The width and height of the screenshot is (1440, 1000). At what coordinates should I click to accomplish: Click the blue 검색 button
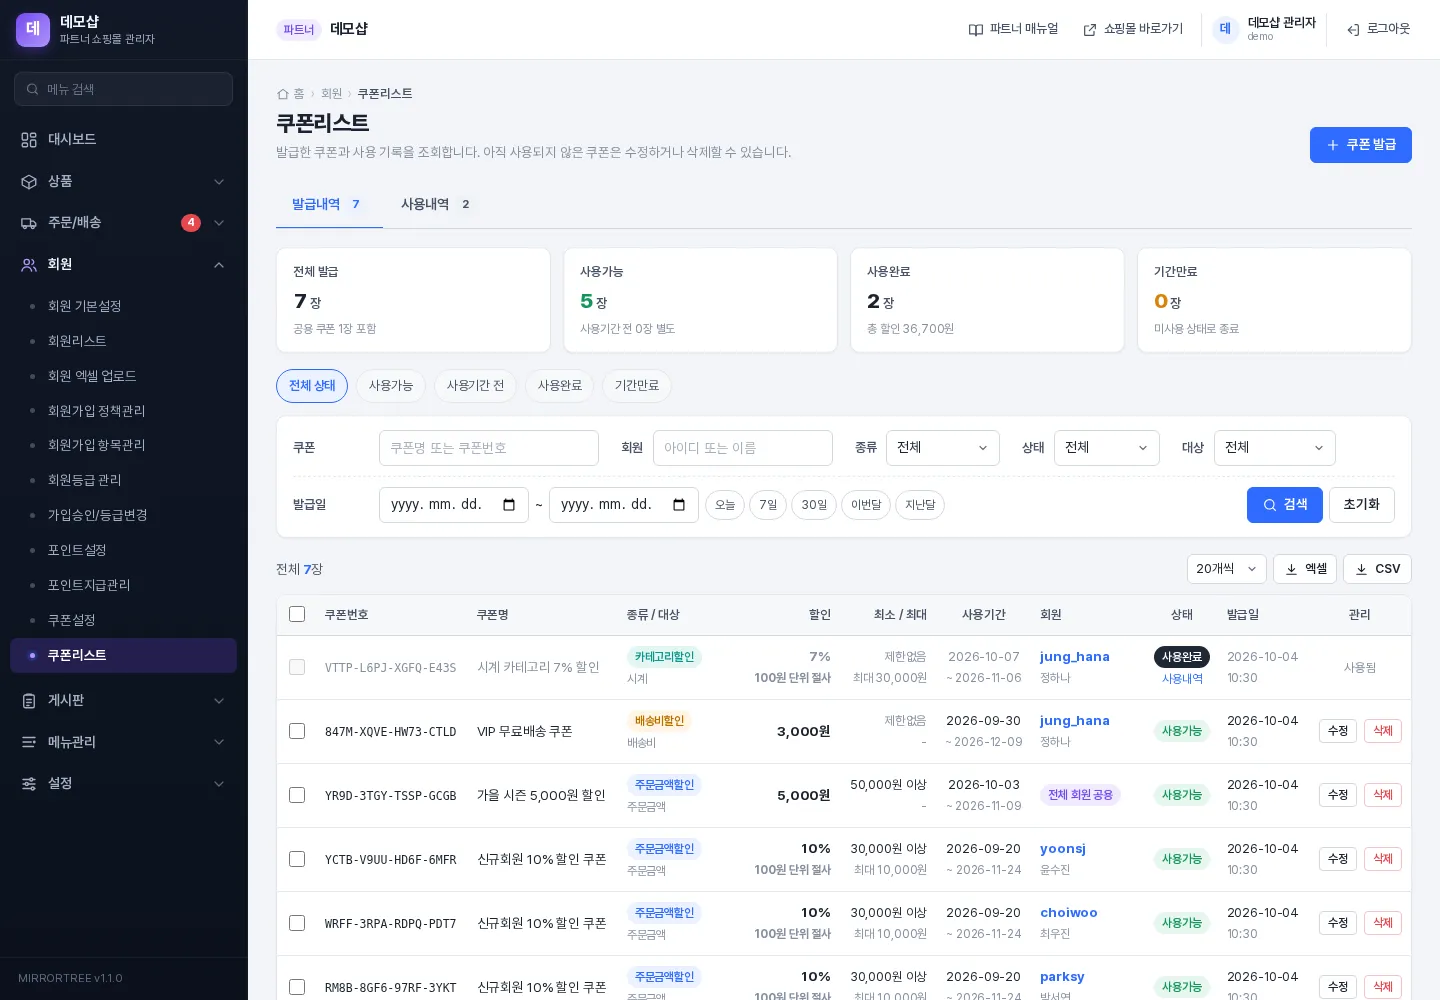click(1285, 505)
